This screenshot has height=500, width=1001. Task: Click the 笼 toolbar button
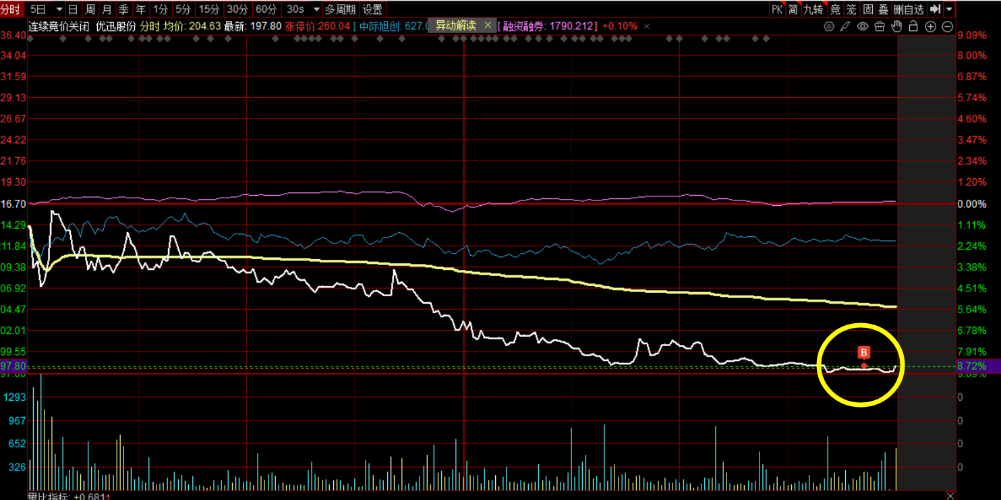pyautogui.click(x=851, y=9)
